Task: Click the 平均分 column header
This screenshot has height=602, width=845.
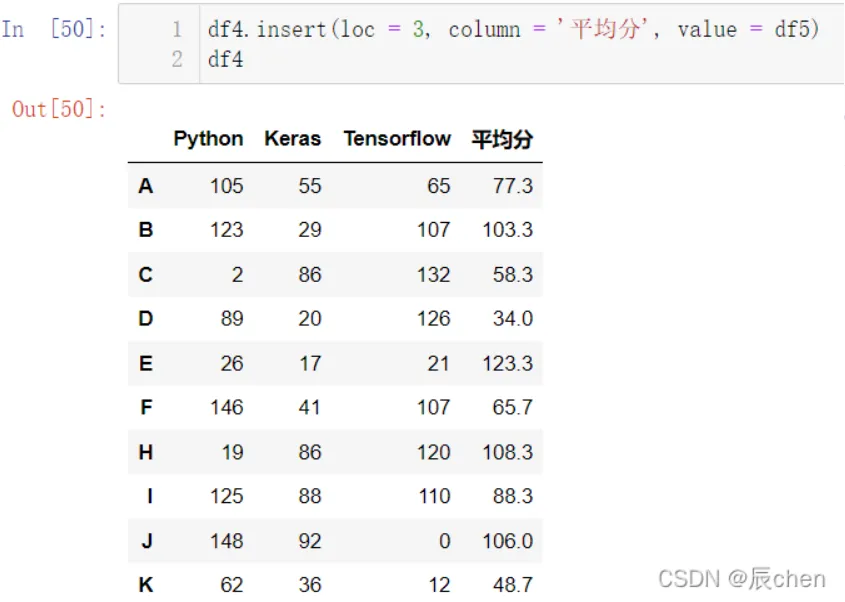Action: (x=502, y=140)
